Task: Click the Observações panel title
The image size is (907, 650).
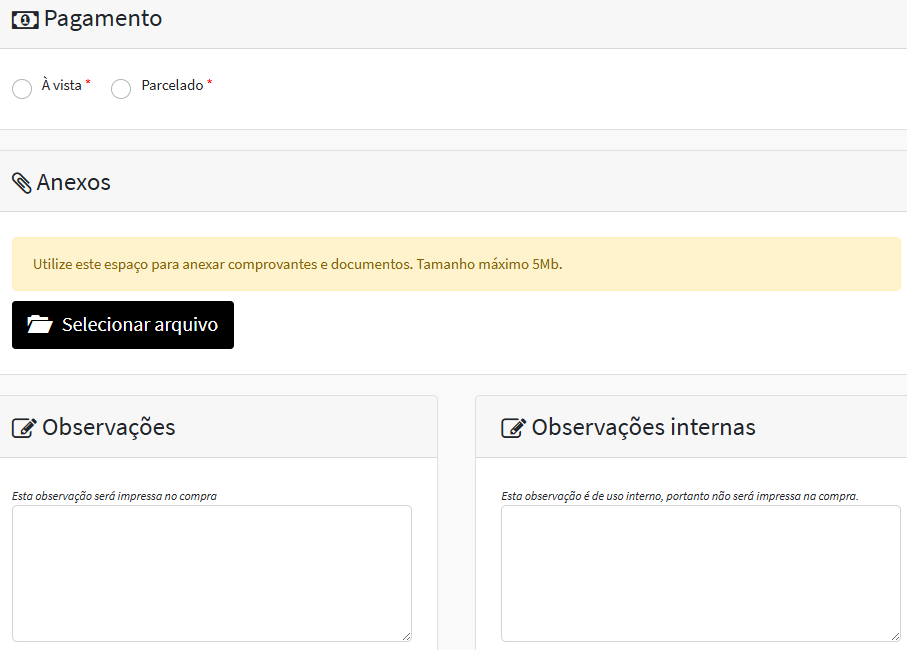Action: pos(108,428)
